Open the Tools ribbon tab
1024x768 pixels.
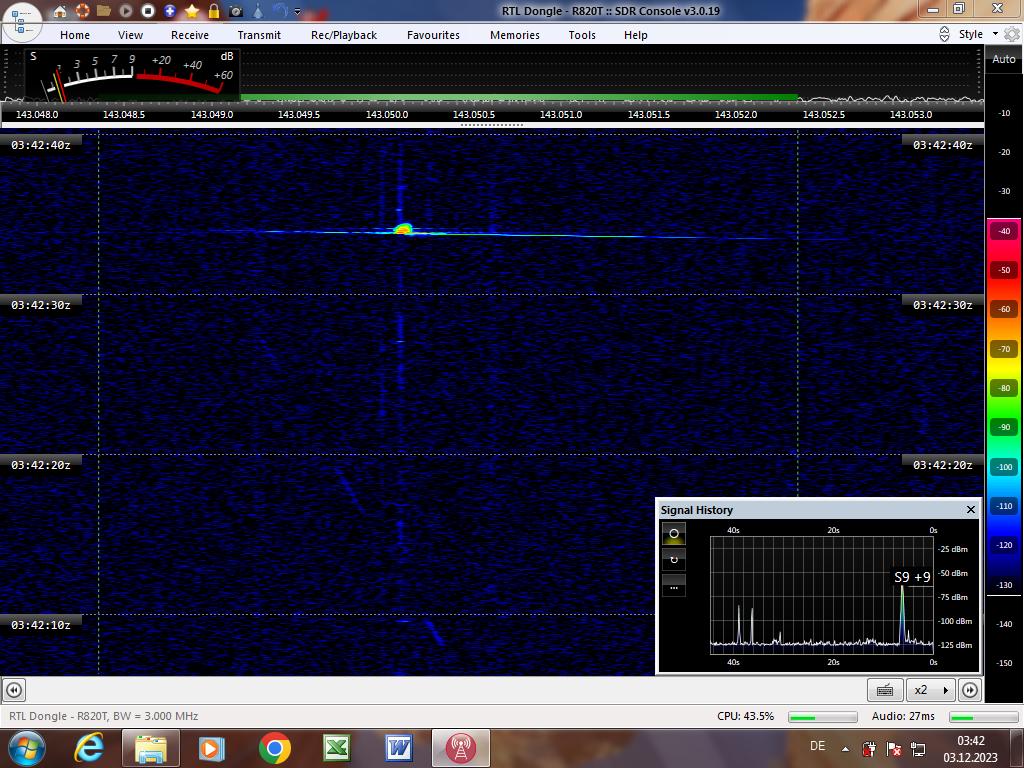(582, 35)
